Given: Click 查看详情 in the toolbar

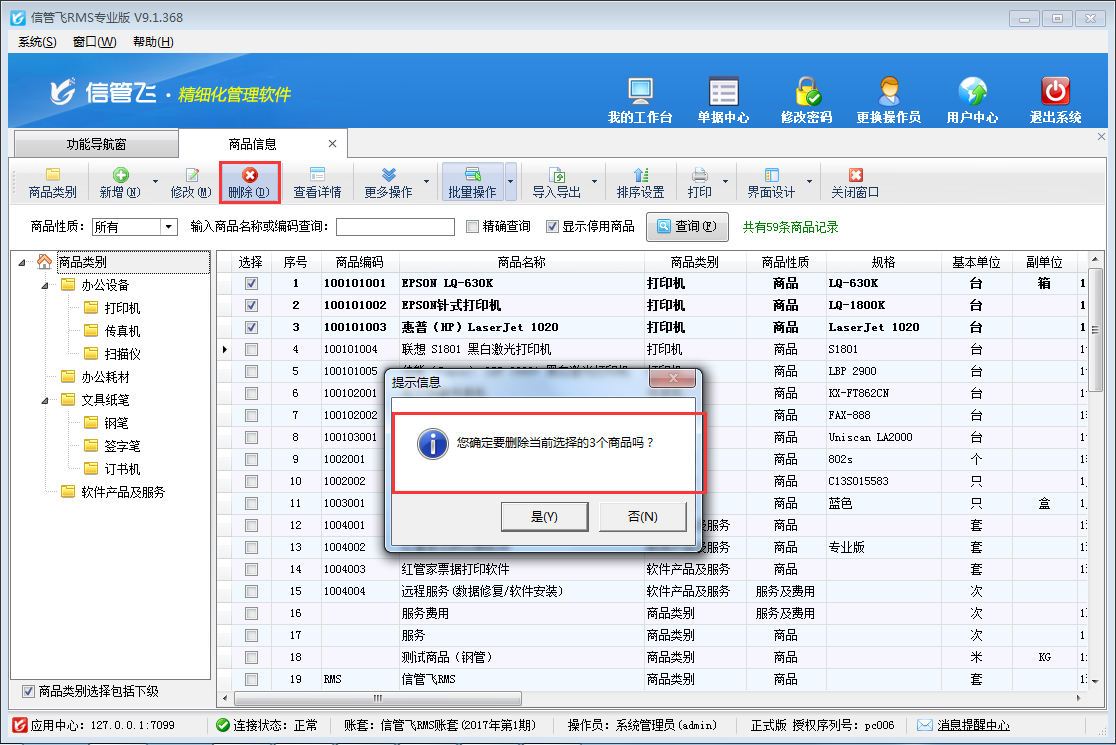Looking at the screenshot, I should pos(317,183).
